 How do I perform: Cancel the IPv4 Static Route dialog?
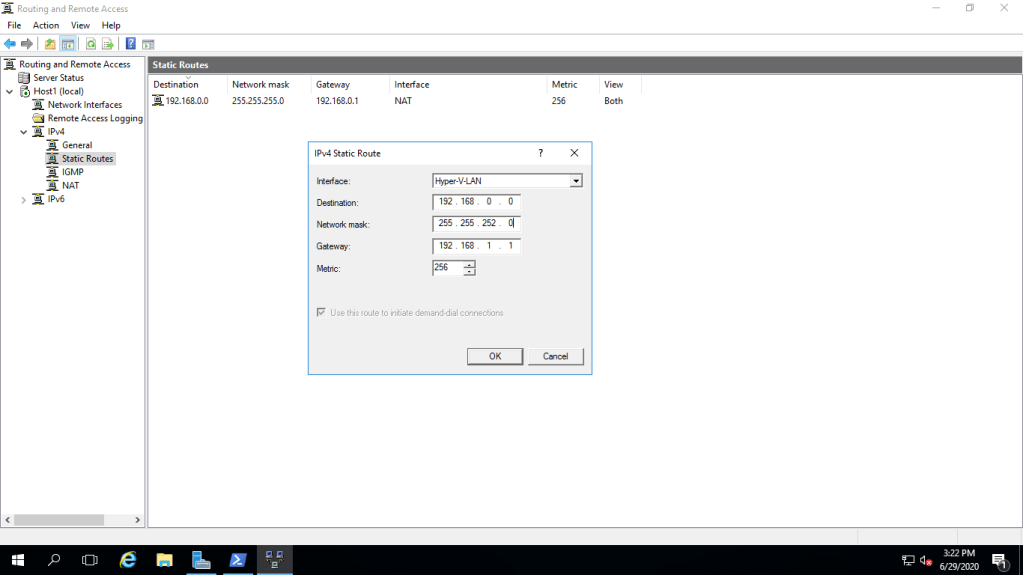(x=555, y=356)
